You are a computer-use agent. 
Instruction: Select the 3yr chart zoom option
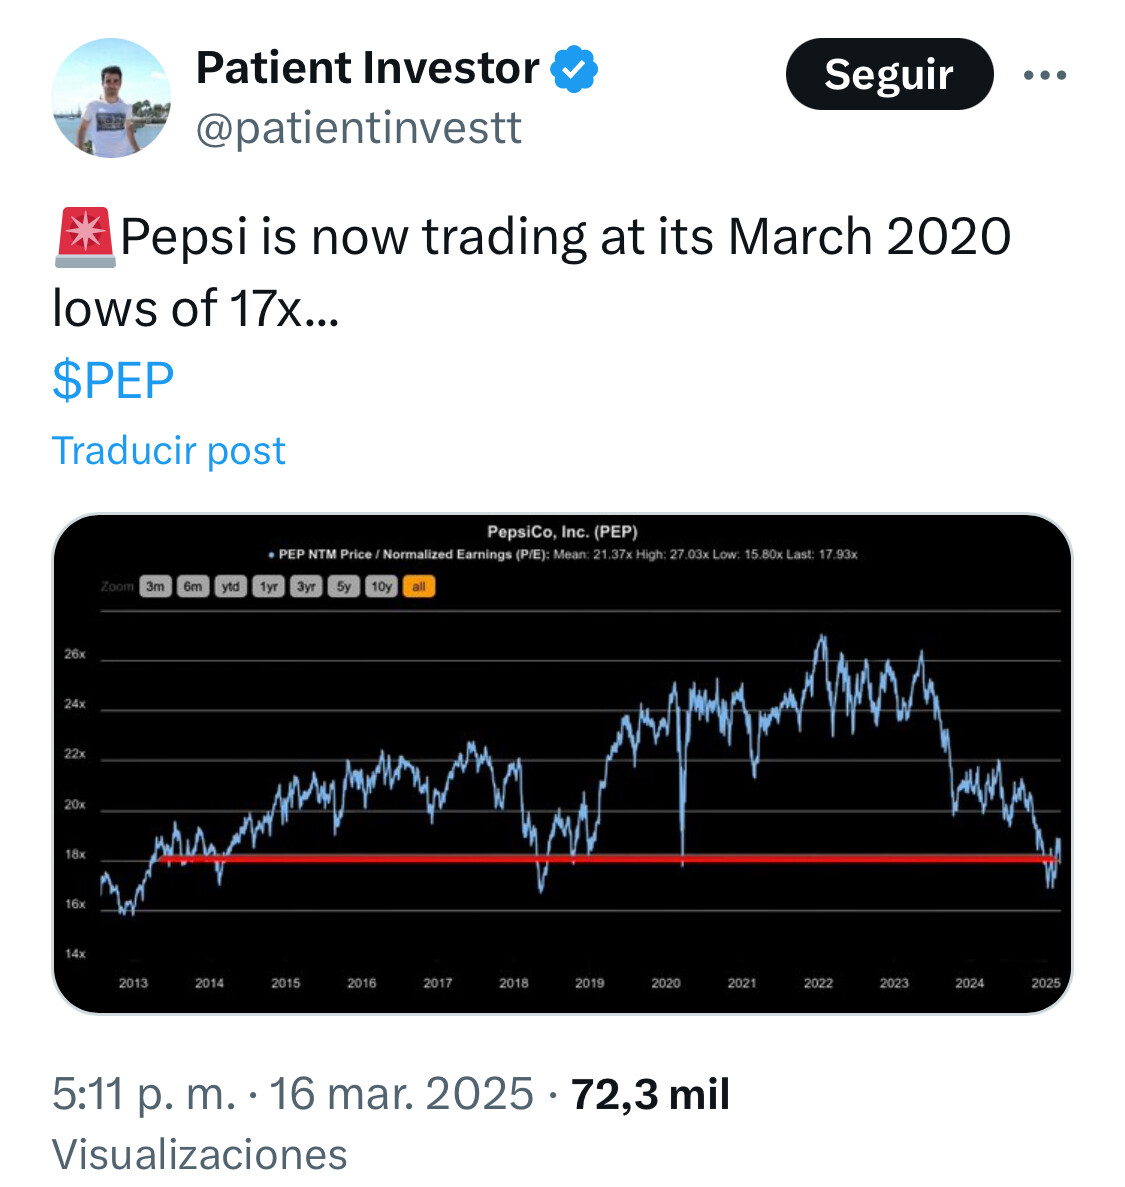pos(306,587)
